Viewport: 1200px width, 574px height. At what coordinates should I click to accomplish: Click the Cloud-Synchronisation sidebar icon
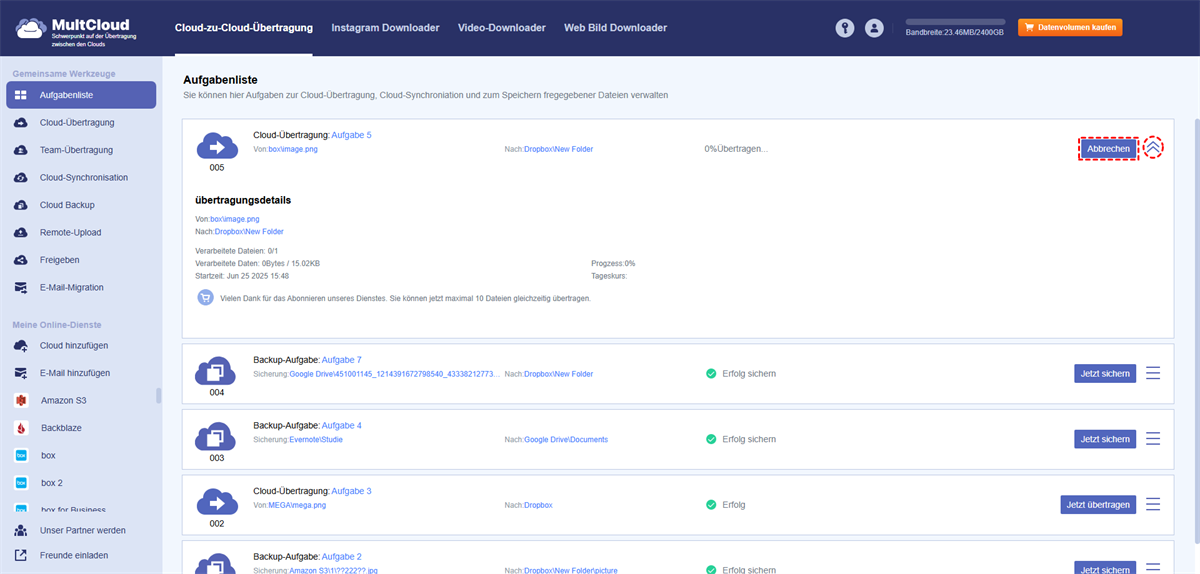point(21,178)
